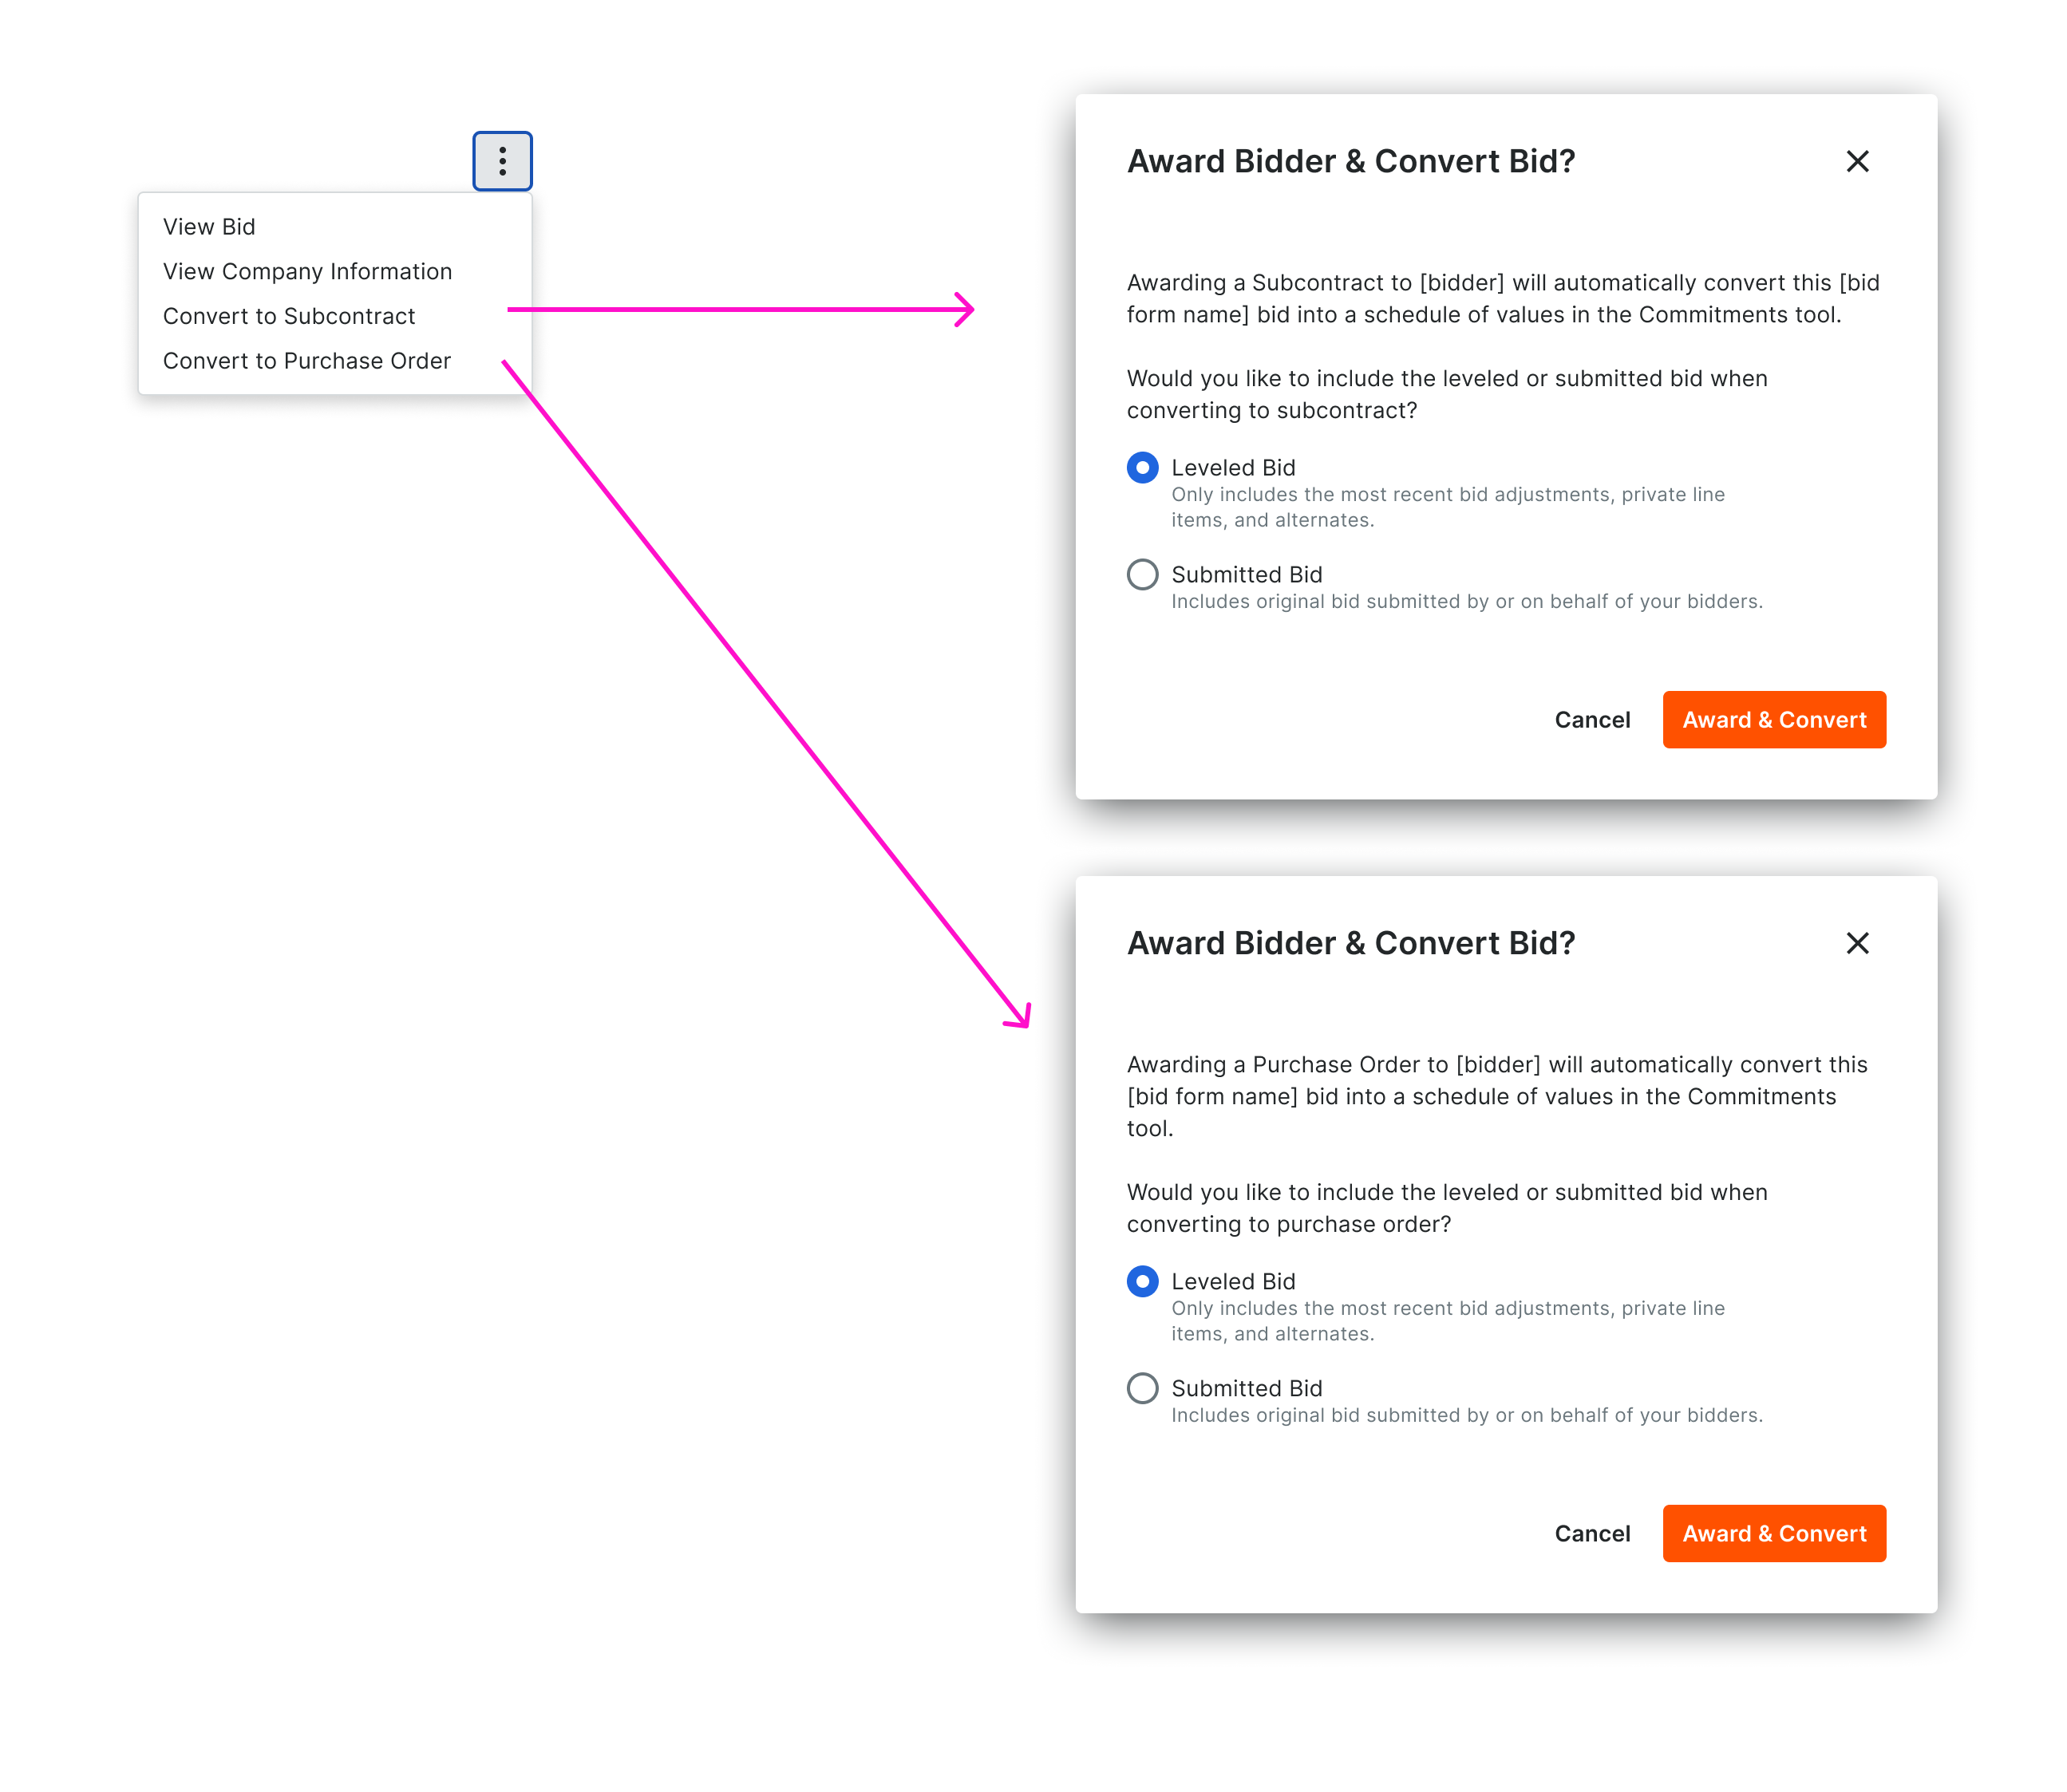
Task: Click Cancel in the subcontract dialog
Action: [x=1592, y=719]
